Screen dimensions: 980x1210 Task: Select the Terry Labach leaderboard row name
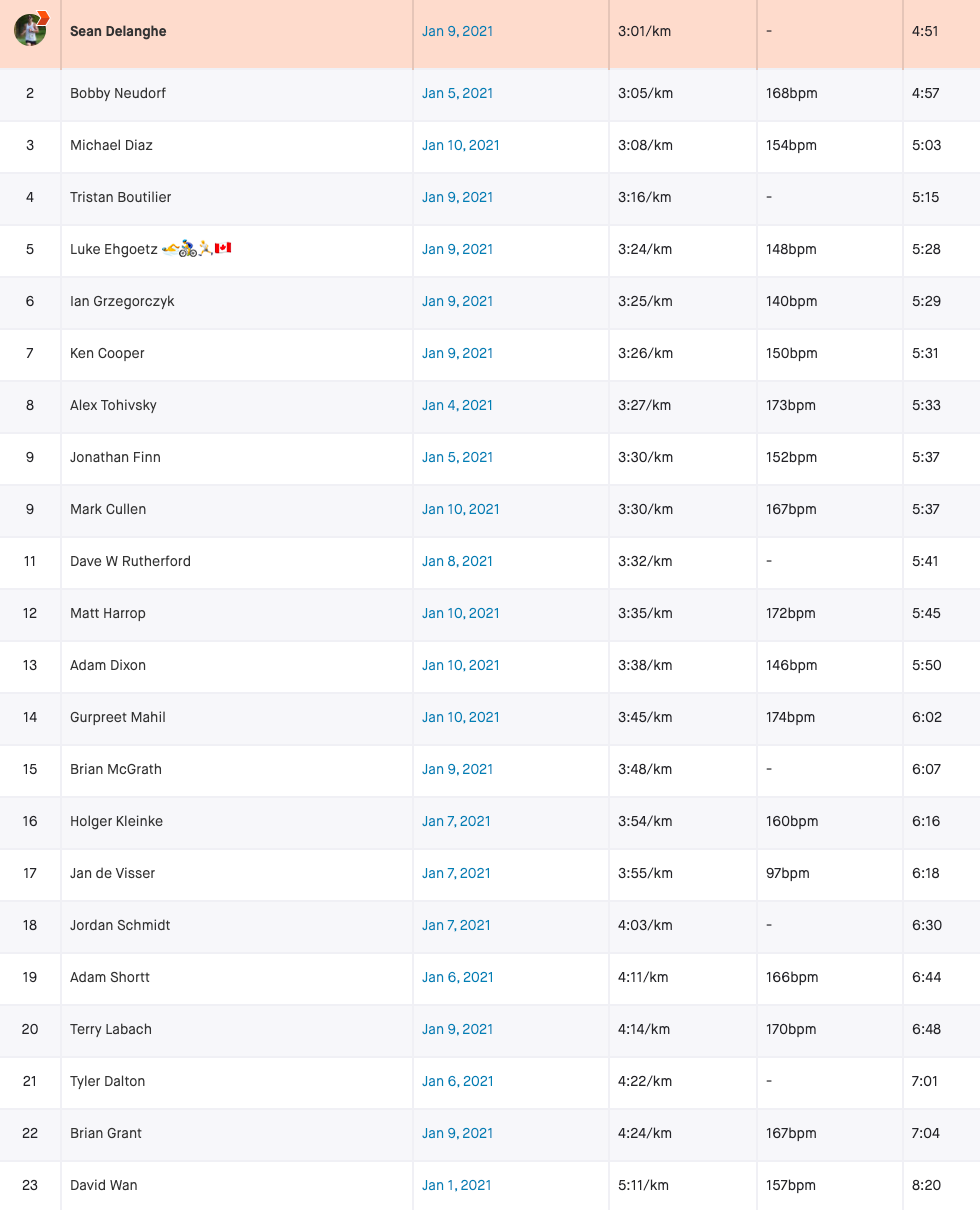[111, 1029]
